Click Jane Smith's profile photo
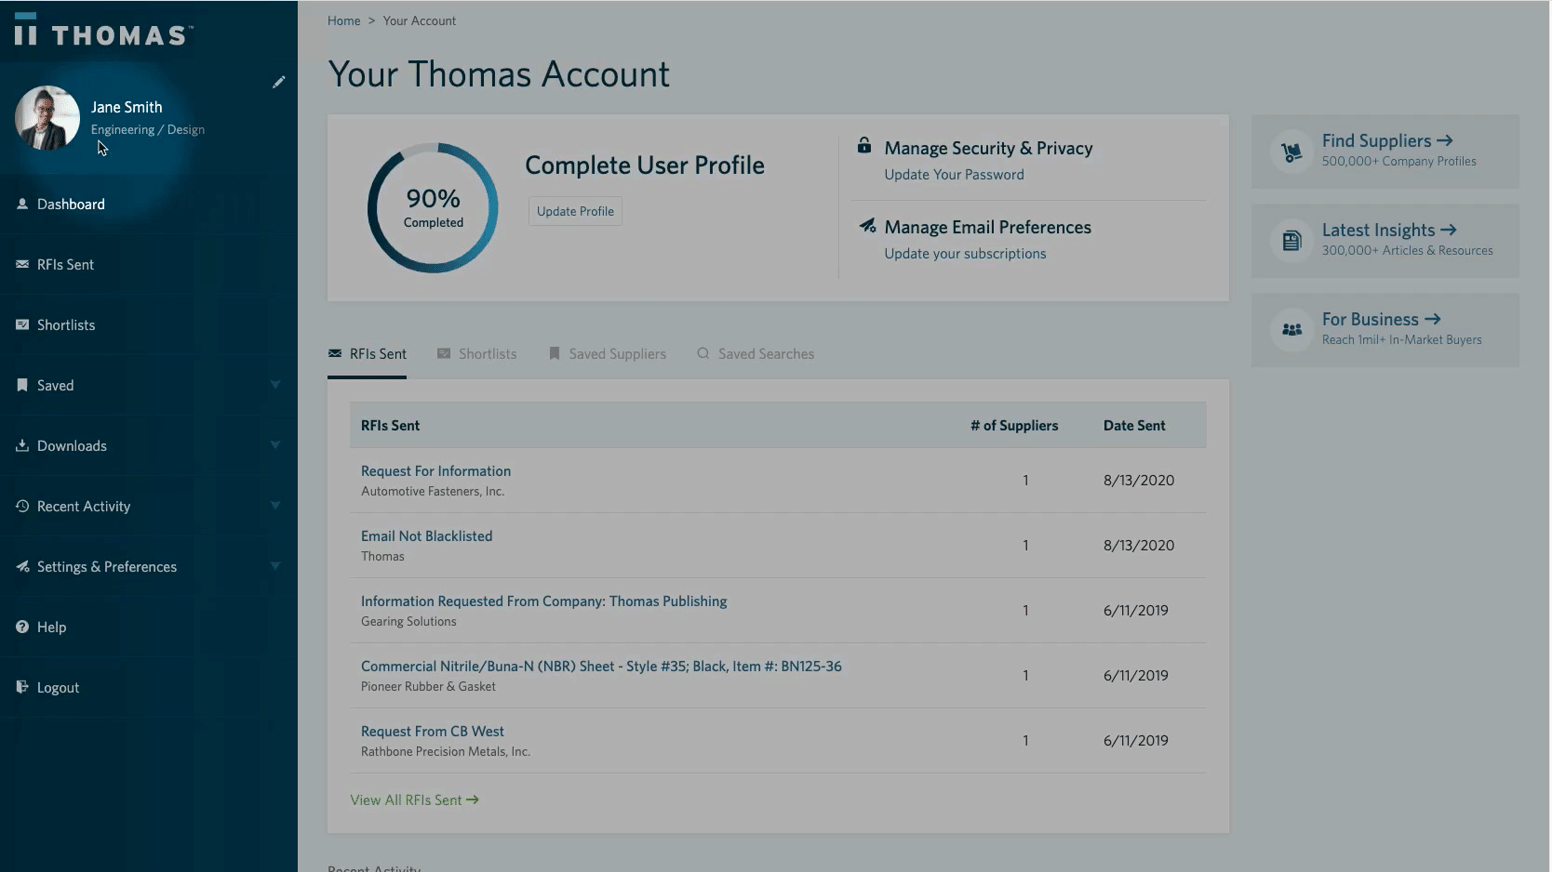Screen dimensions: 1552x872 pos(47,118)
